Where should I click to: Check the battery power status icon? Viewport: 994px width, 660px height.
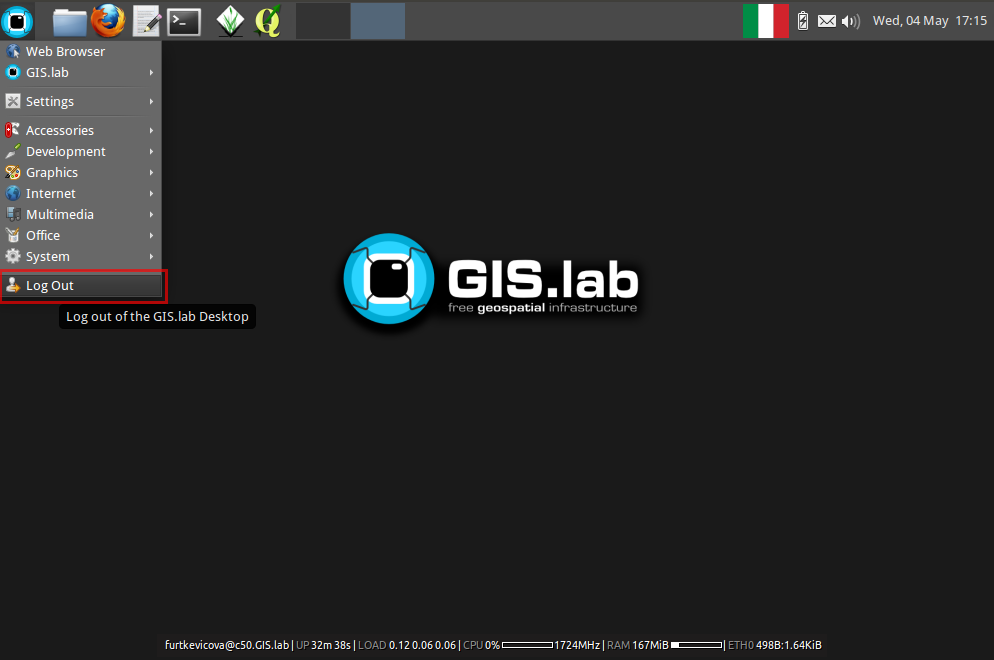pyautogui.click(x=803, y=21)
